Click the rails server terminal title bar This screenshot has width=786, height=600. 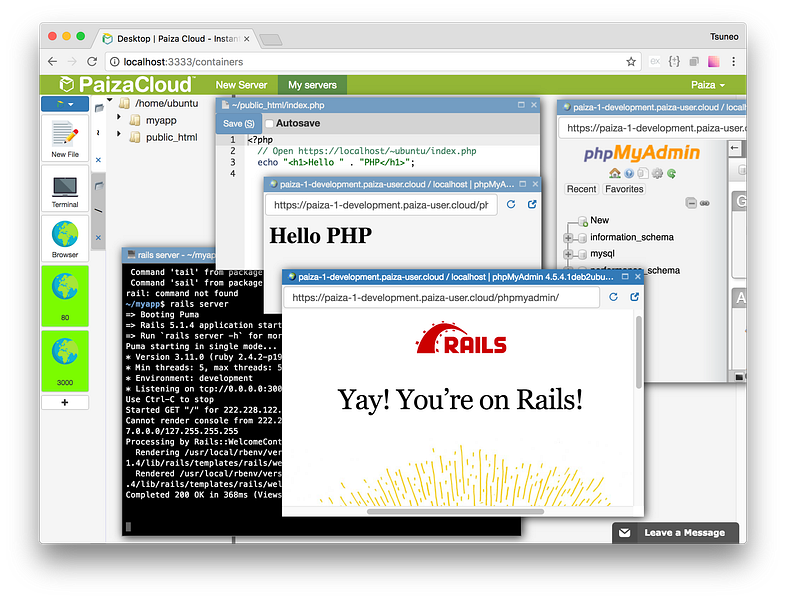tap(170, 255)
